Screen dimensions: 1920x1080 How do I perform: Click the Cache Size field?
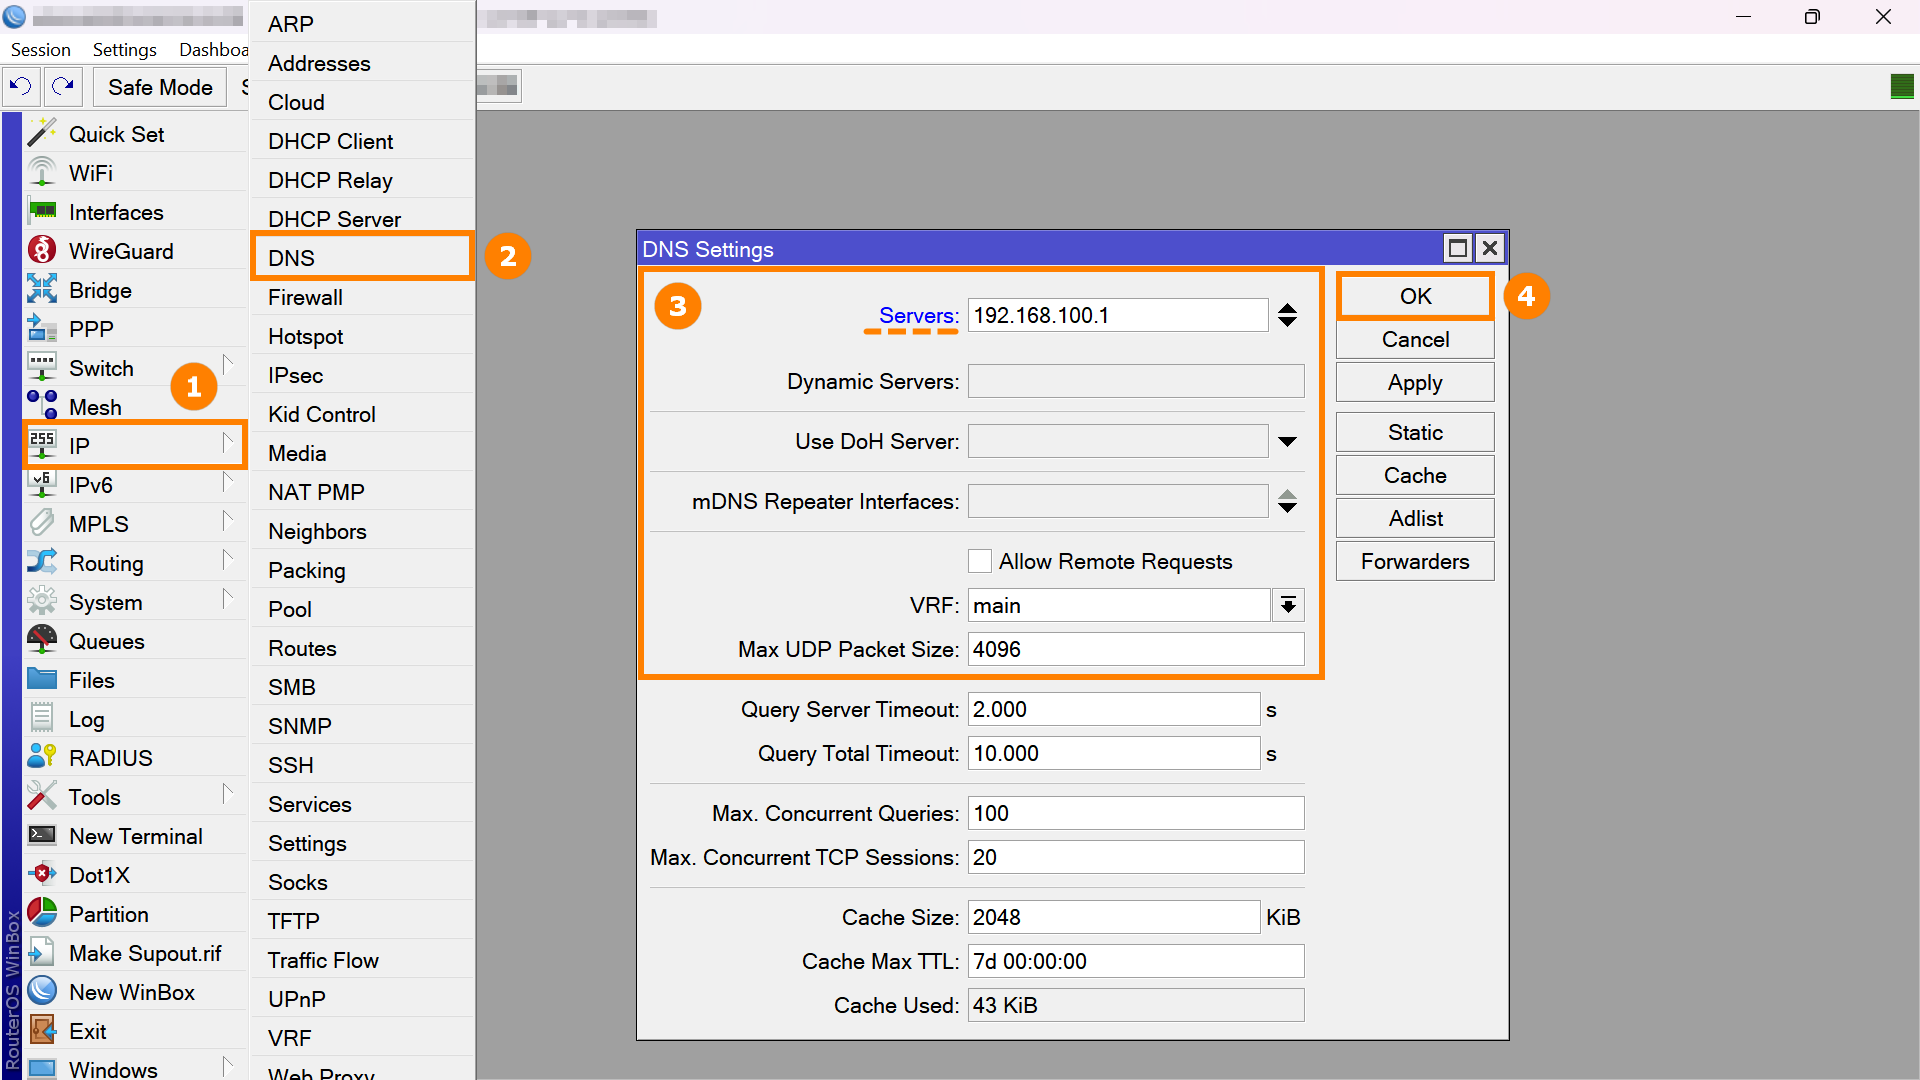1114,918
